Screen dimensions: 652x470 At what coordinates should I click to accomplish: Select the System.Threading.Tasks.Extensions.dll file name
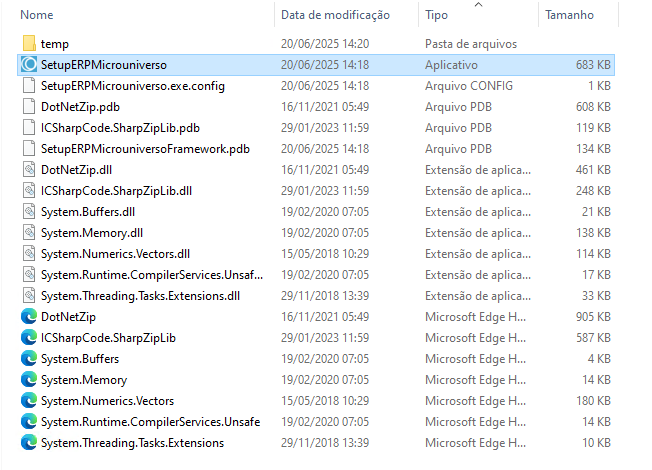point(140,296)
